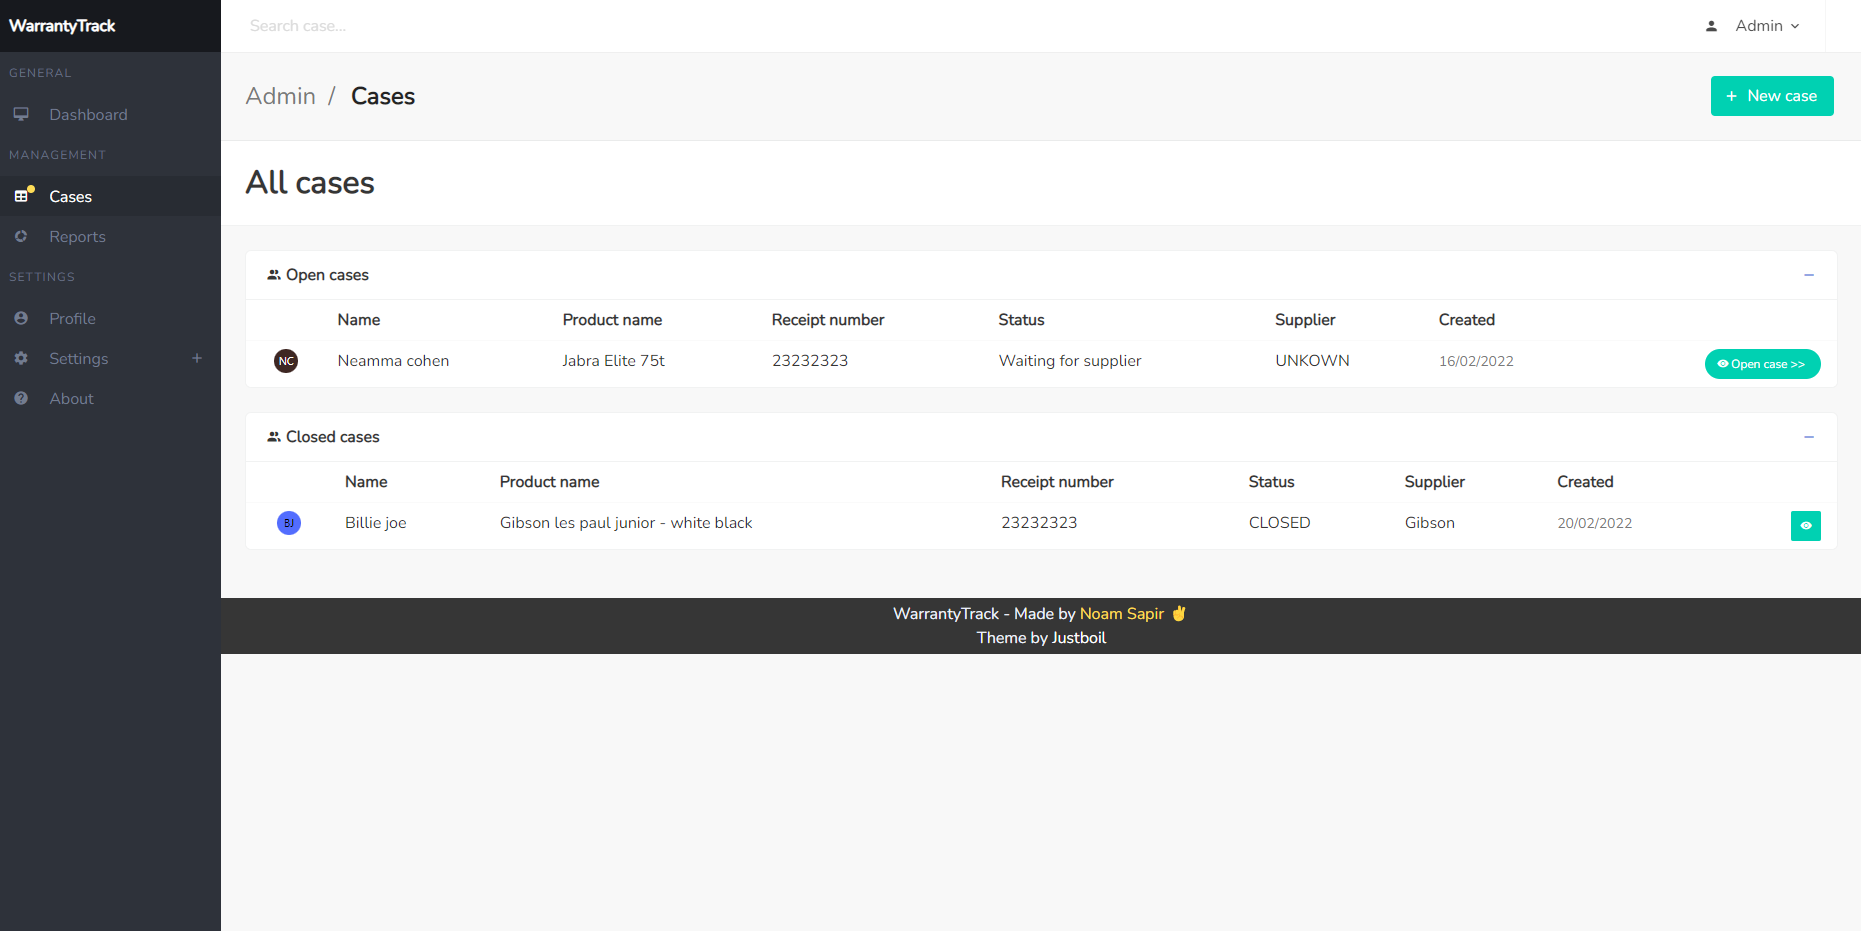Select Cases in the Management menu
This screenshot has width=1861, height=931.
(x=71, y=196)
